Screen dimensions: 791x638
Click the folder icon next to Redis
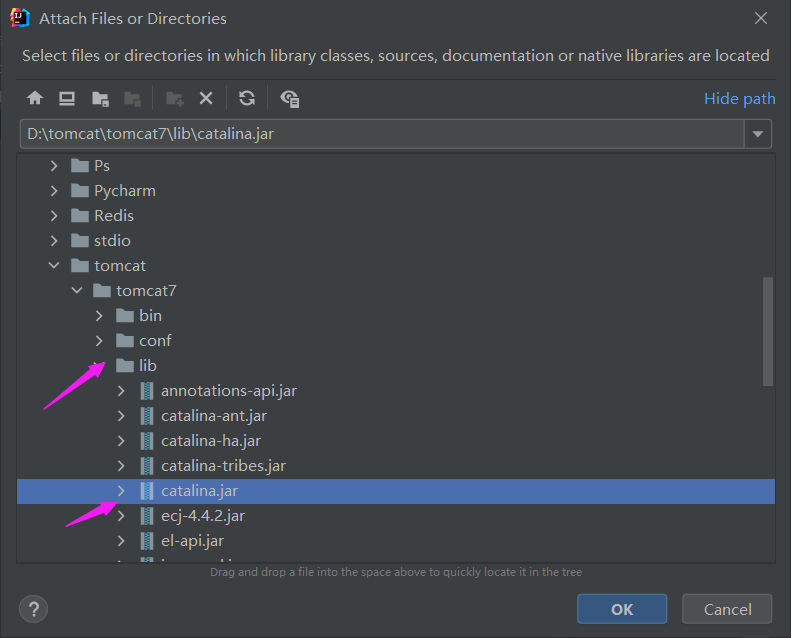pyautogui.click(x=80, y=216)
